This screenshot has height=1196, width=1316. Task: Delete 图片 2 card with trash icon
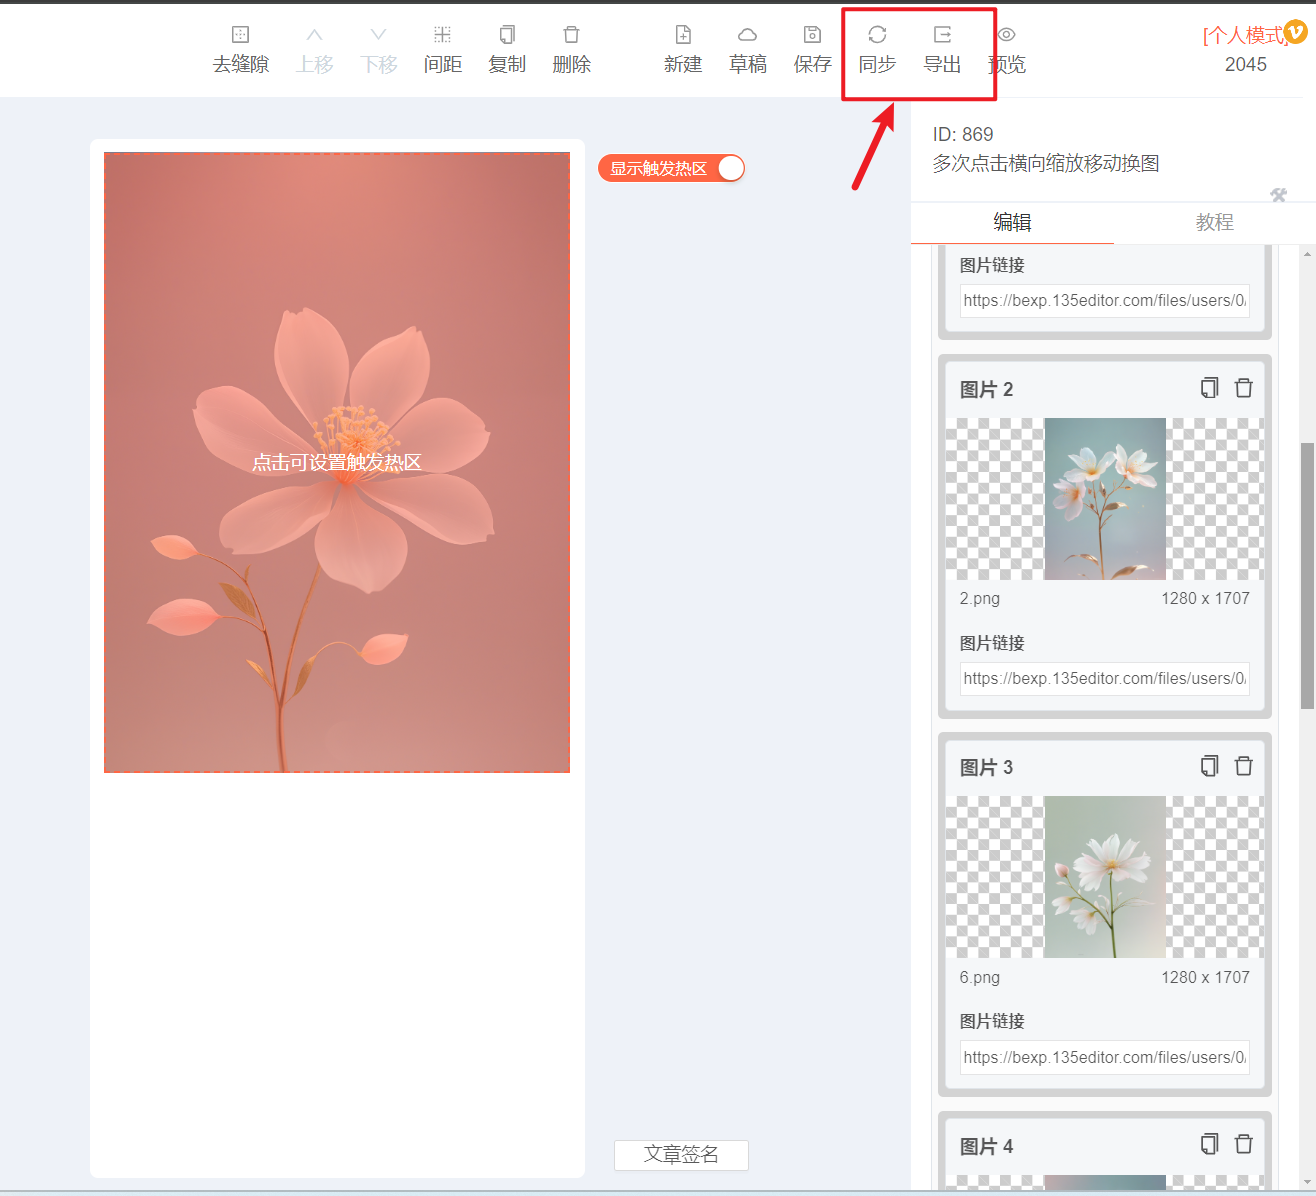click(x=1243, y=388)
